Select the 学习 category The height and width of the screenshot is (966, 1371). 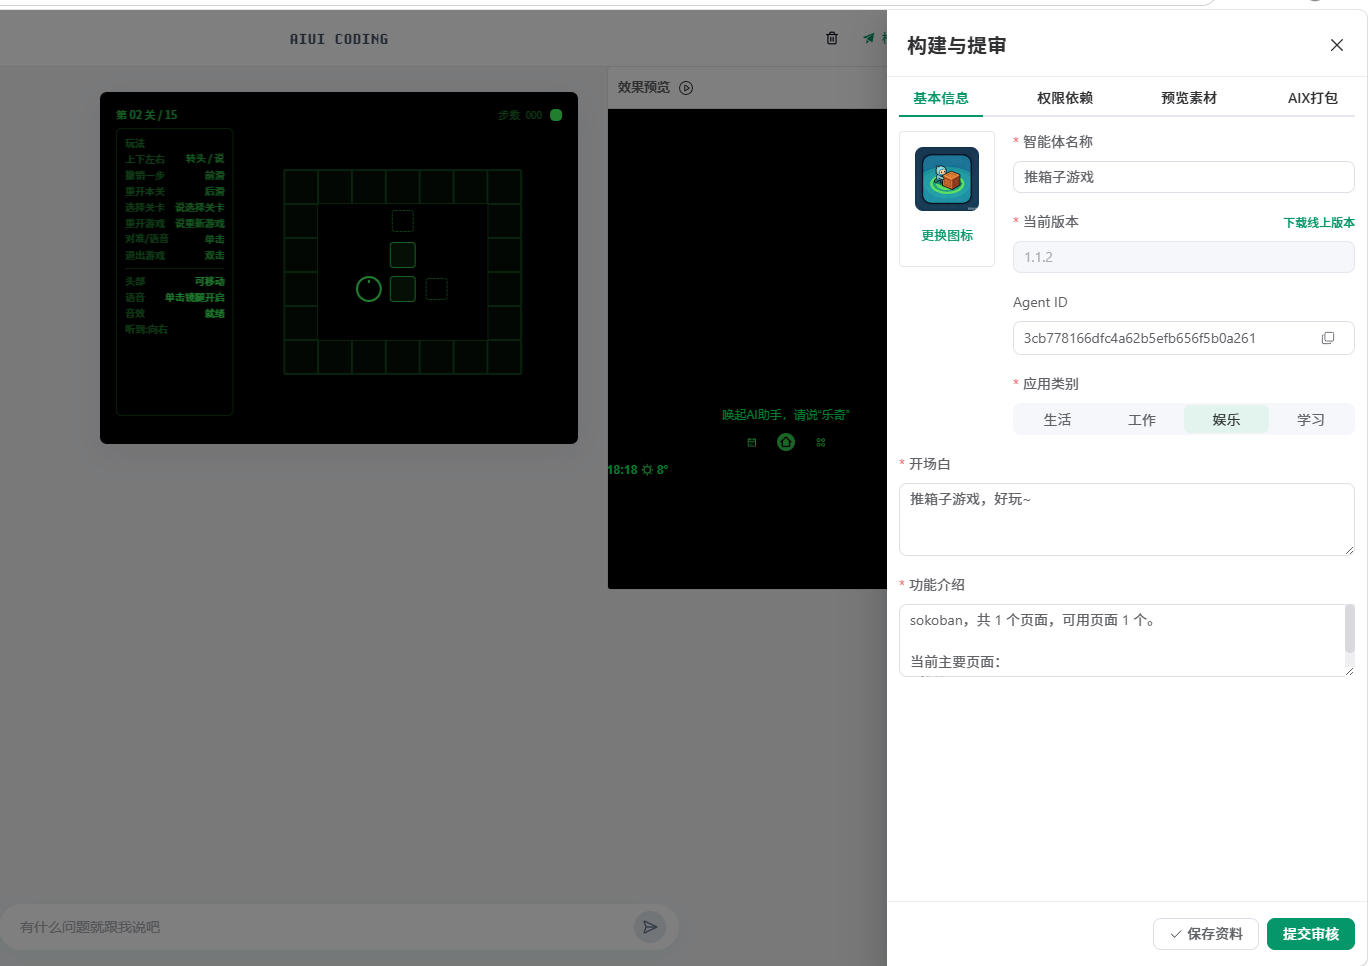coord(1310,420)
